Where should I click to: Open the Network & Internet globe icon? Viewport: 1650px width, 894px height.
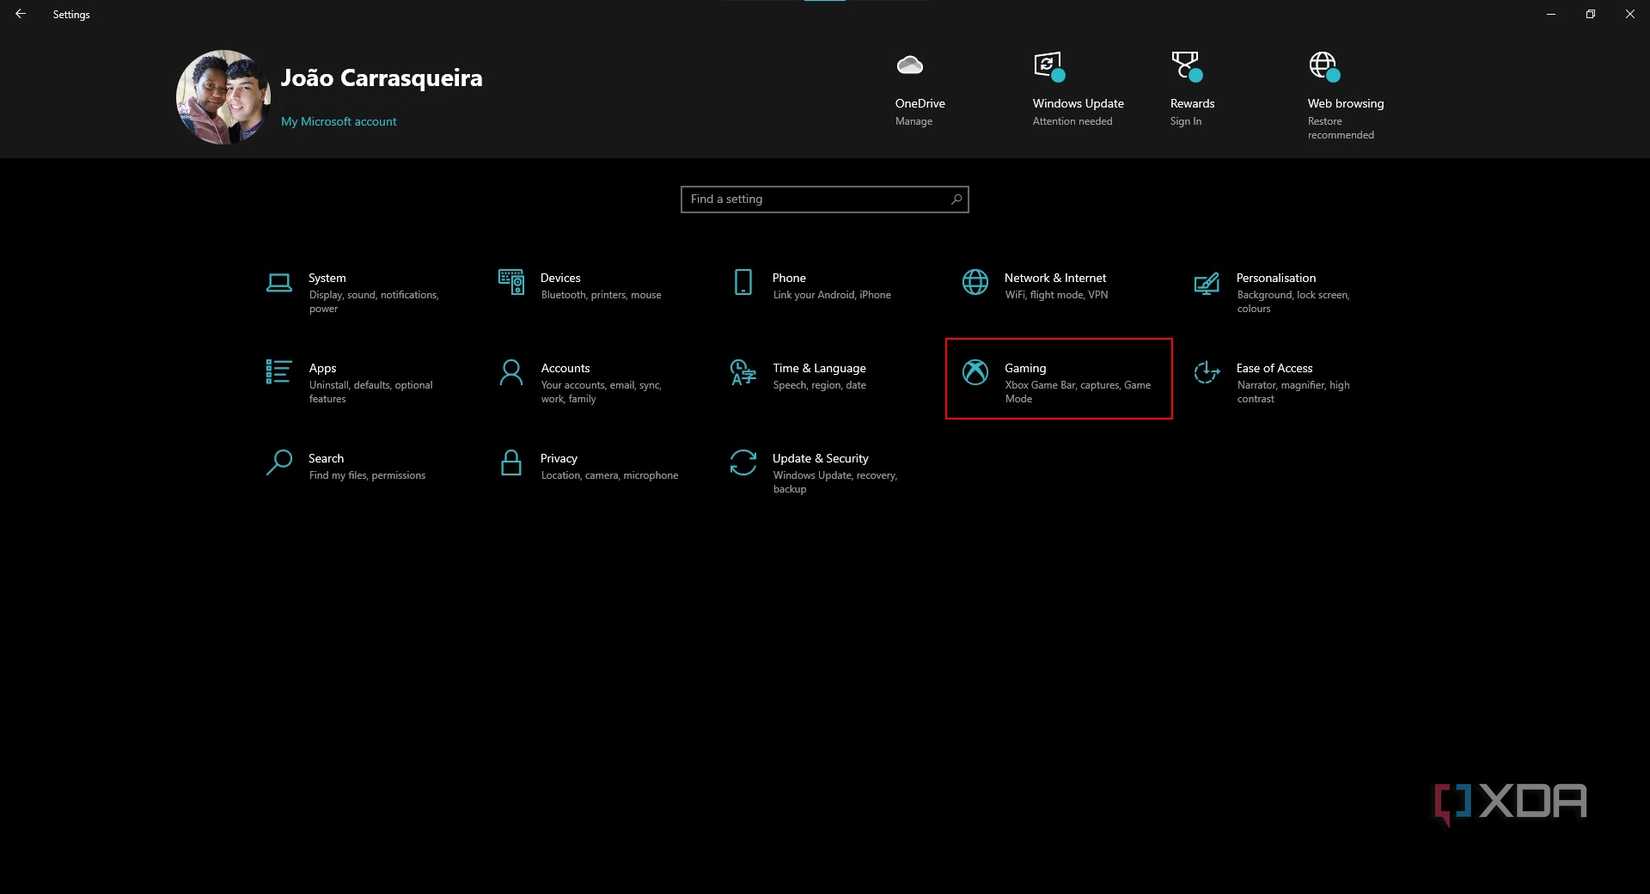(x=975, y=282)
